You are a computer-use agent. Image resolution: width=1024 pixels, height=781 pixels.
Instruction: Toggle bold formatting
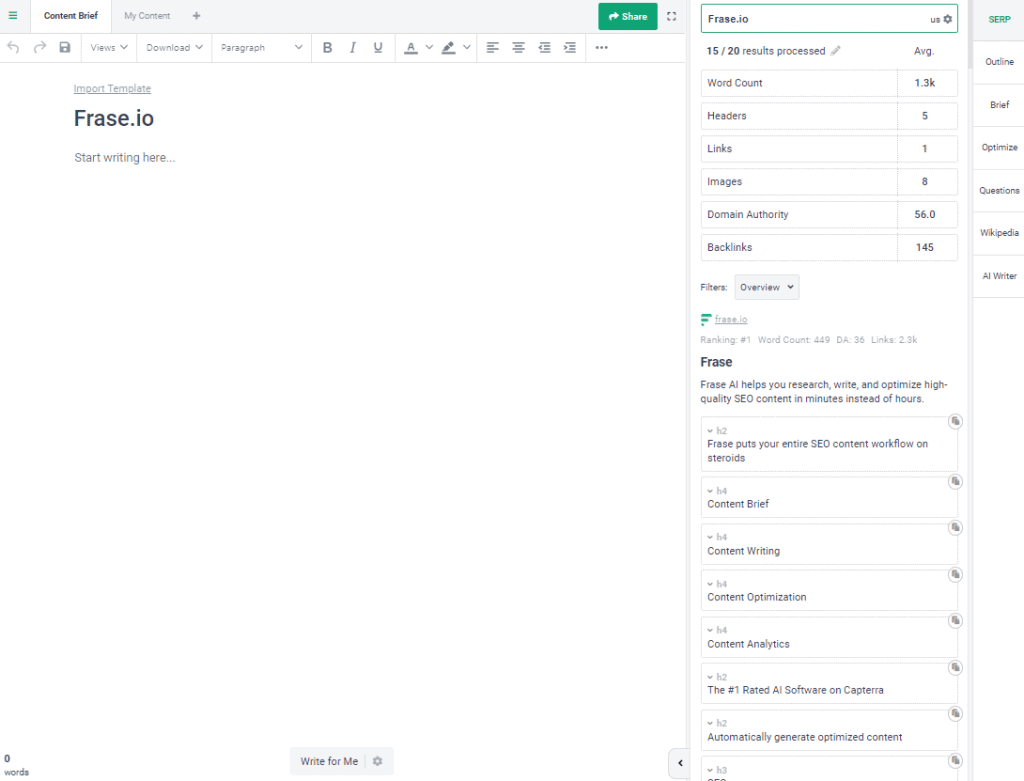tap(328, 47)
